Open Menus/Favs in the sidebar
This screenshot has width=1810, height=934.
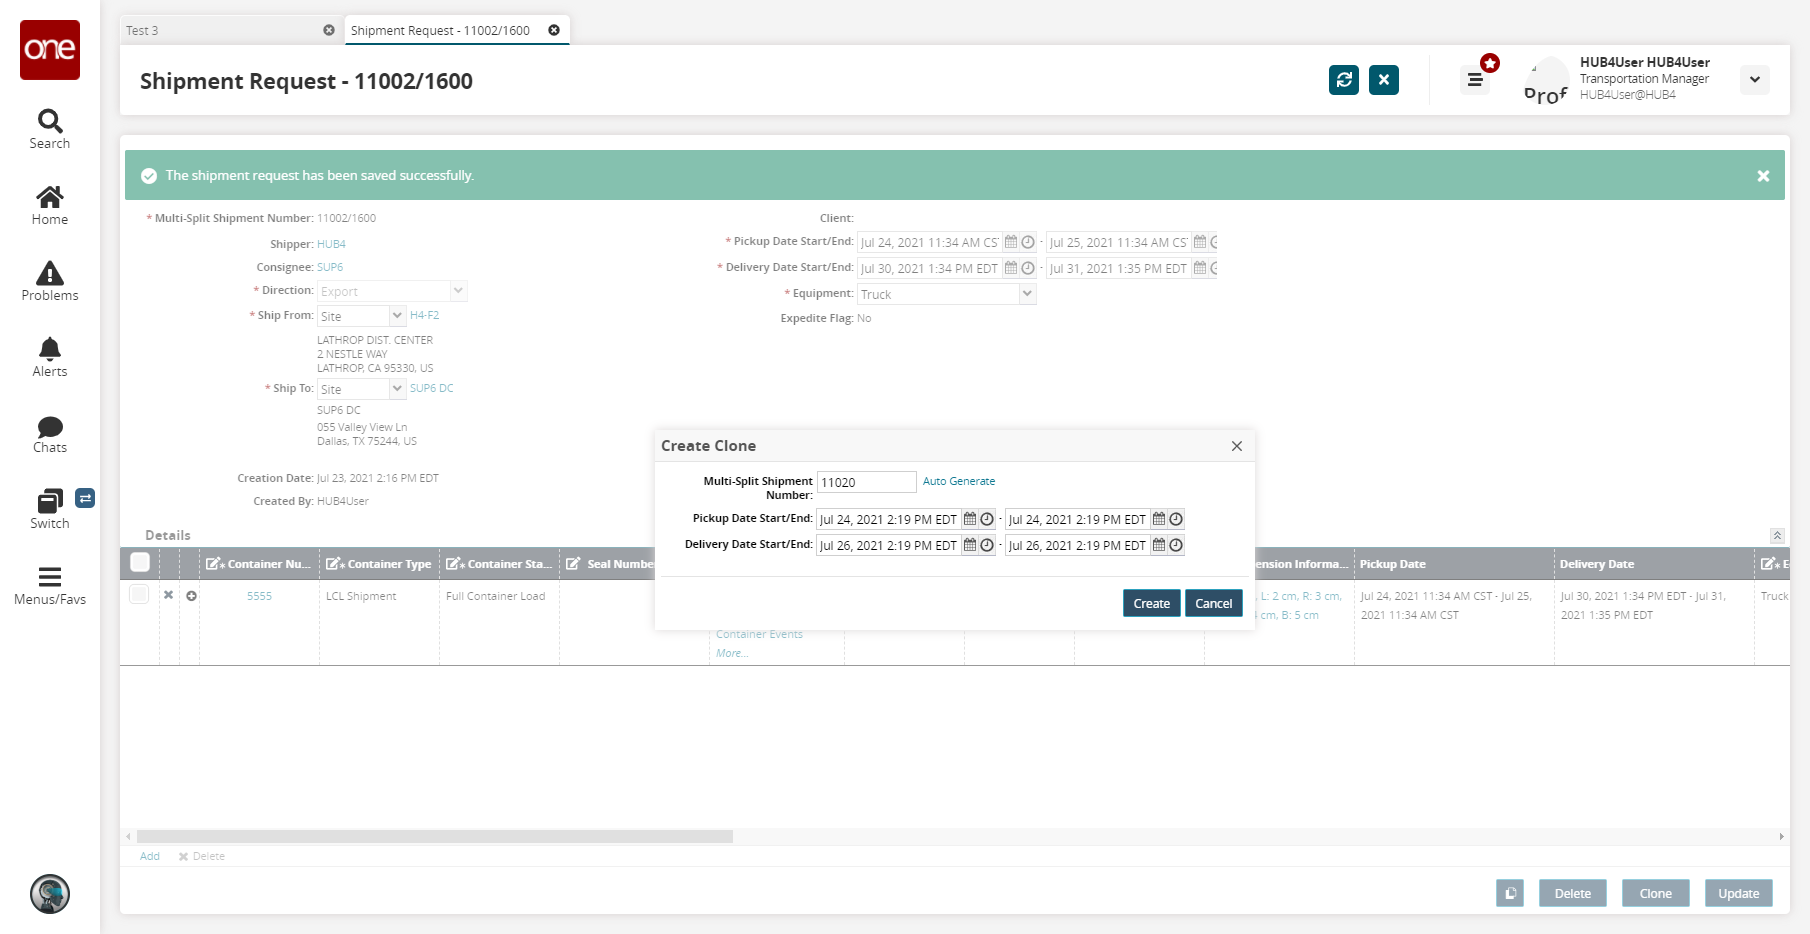pos(50,586)
